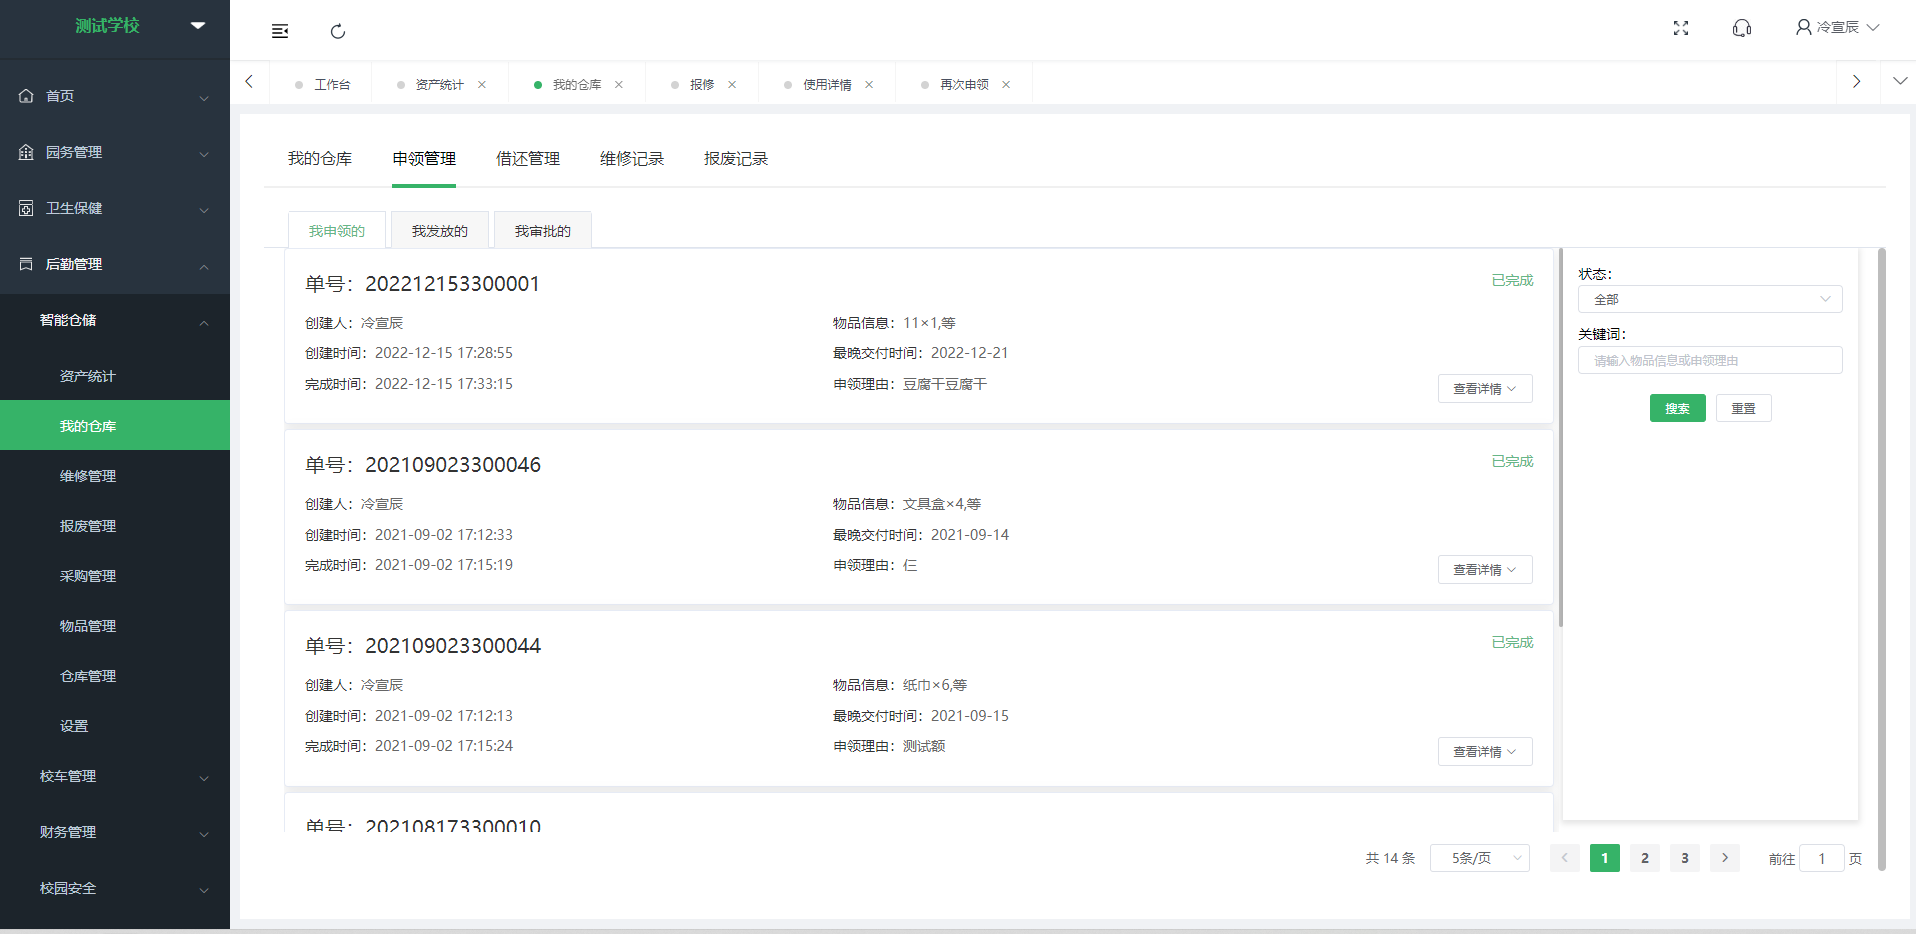
Task: Expand the 校车管理 menu
Action: click(x=115, y=776)
